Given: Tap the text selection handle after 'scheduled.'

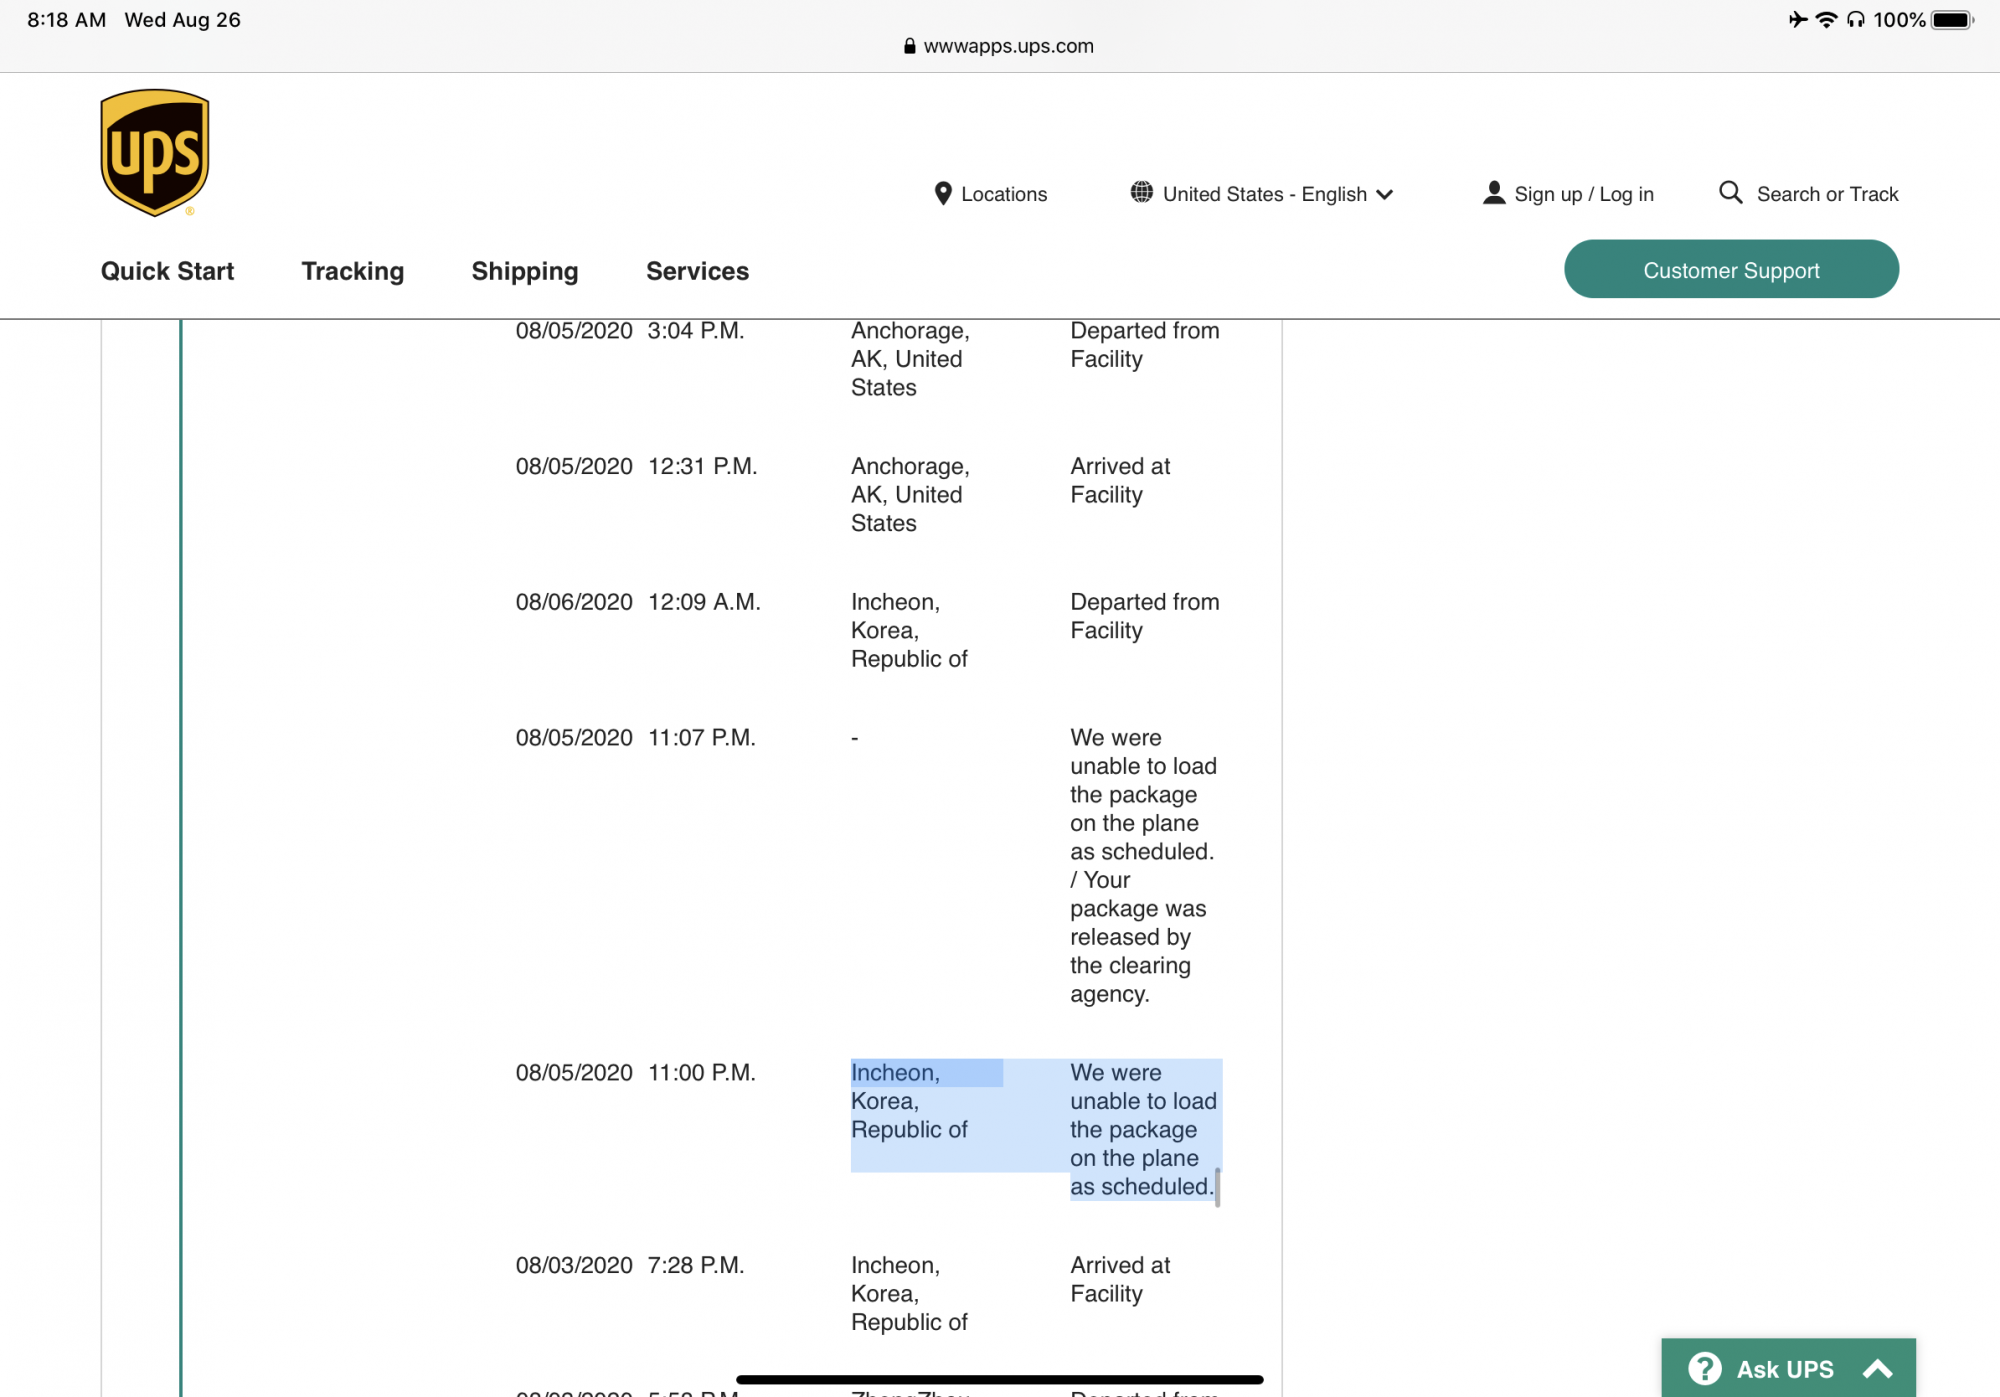Looking at the screenshot, I should [1217, 1188].
